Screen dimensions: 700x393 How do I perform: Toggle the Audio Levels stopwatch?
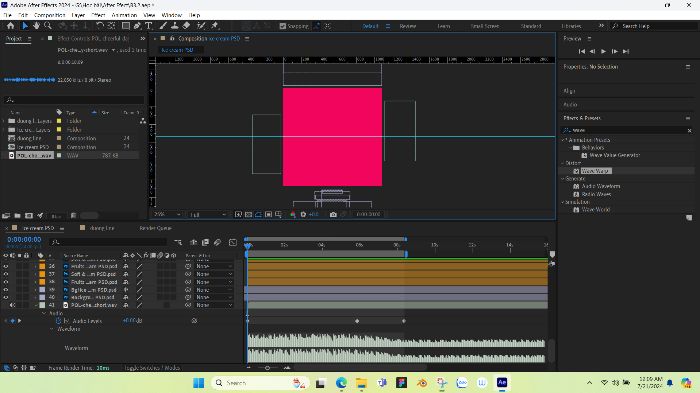coord(58,321)
